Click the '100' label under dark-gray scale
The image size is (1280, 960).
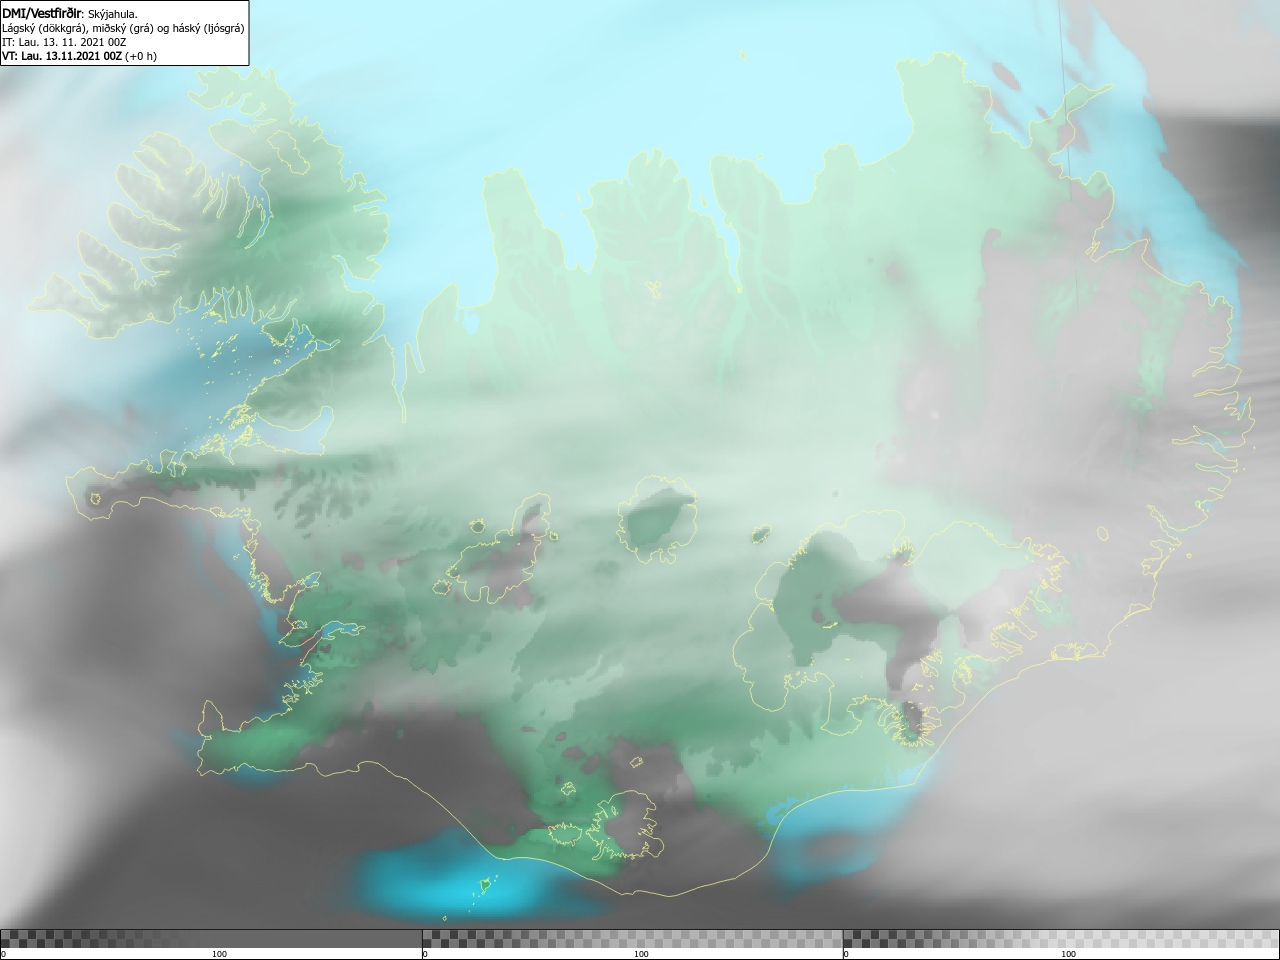(x=219, y=954)
